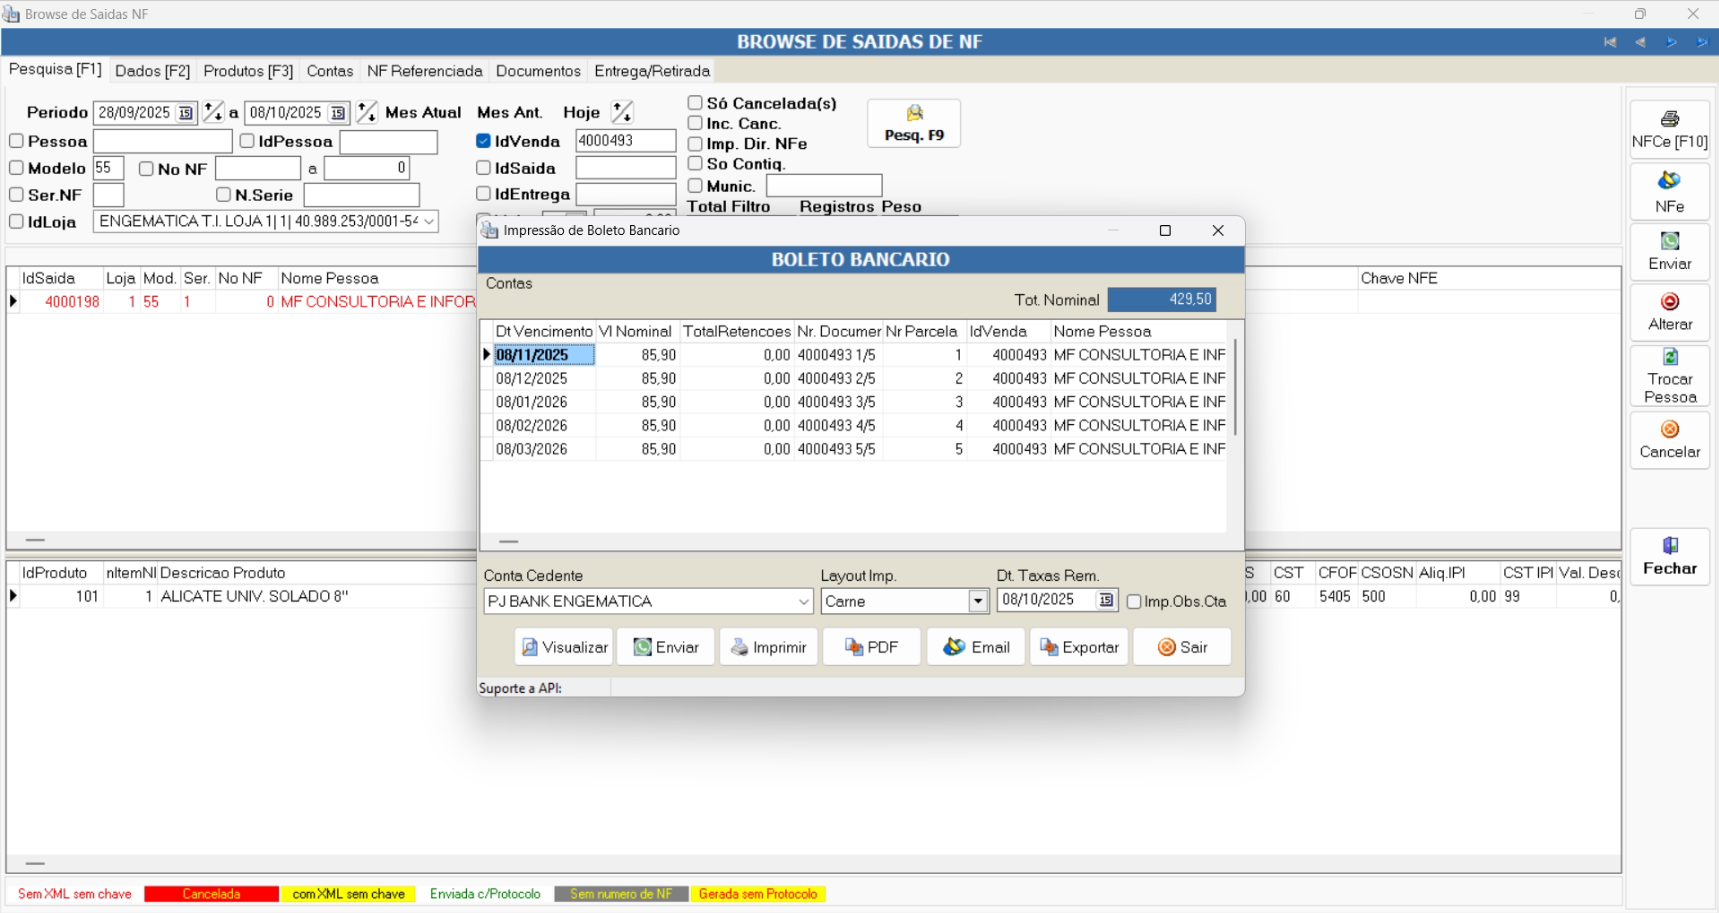Screen dimensions: 1719x913
Task: Open calendar picker for Dt. Taxas Rem.
Action: (1106, 600)
